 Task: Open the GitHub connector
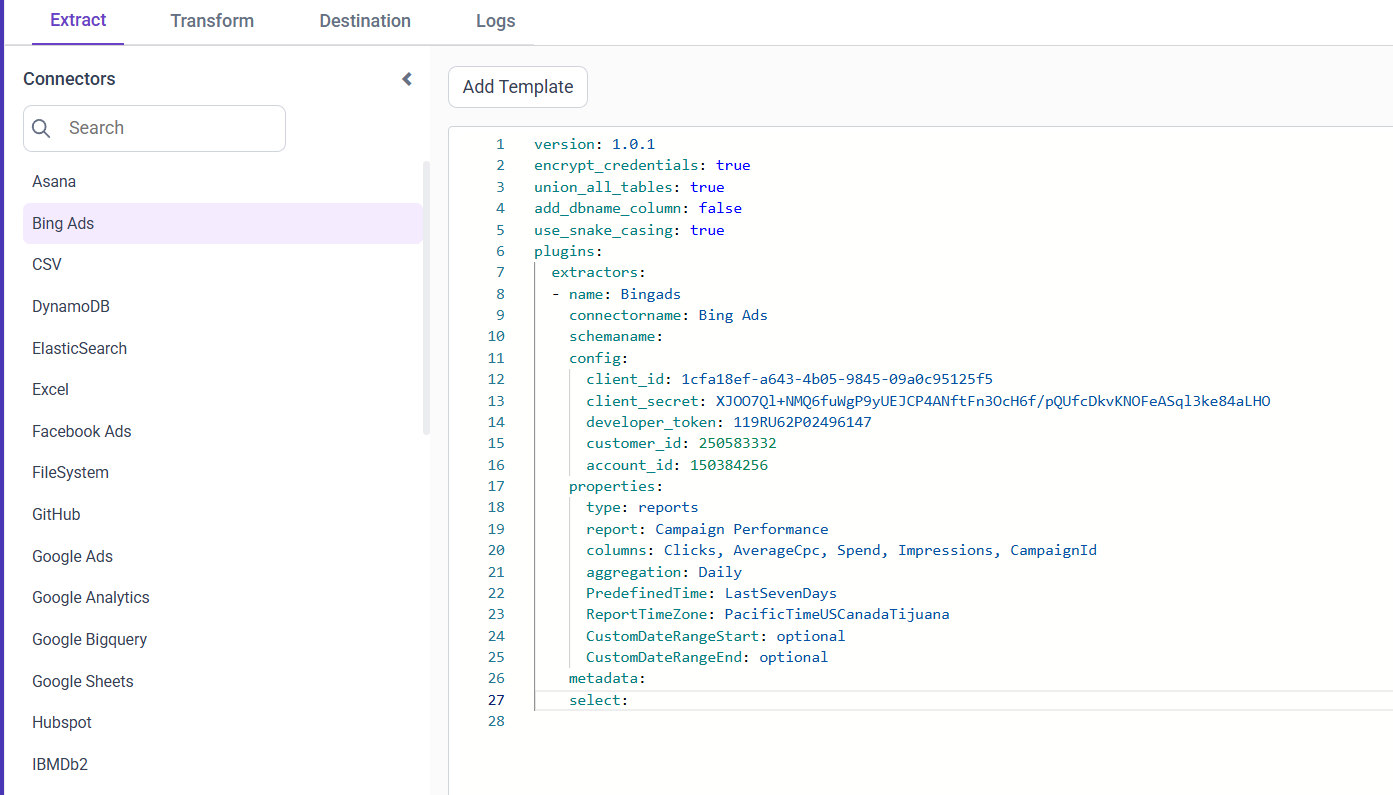(x=56, y=514)
